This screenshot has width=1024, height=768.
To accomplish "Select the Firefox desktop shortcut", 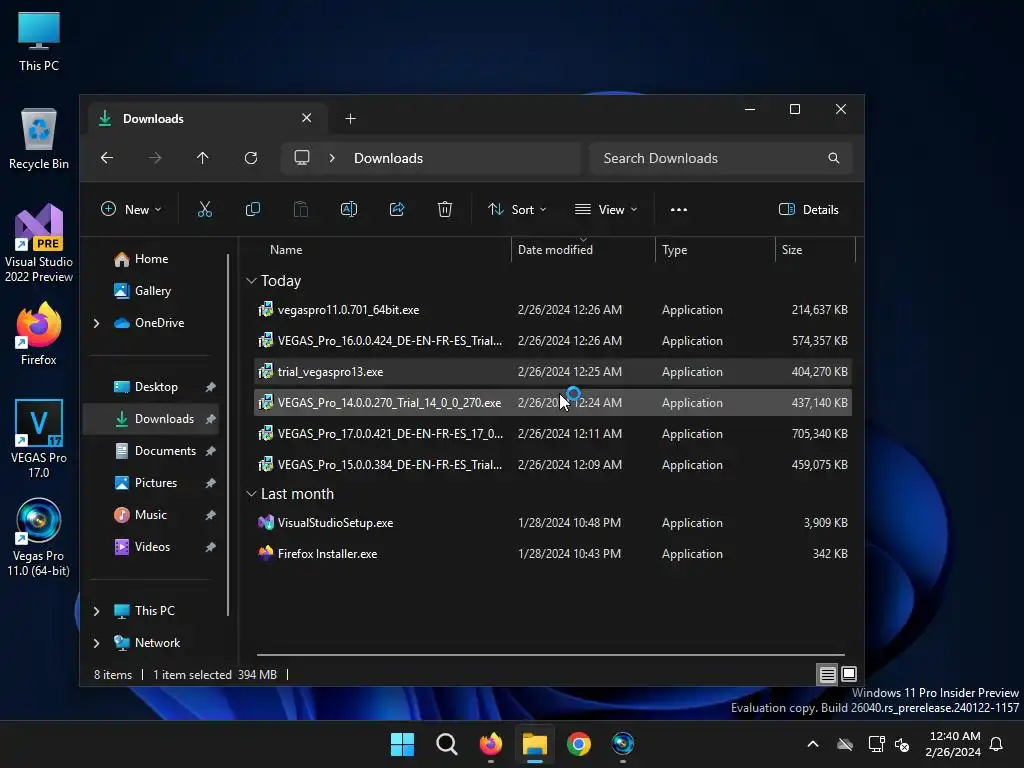I will [39, 333].
